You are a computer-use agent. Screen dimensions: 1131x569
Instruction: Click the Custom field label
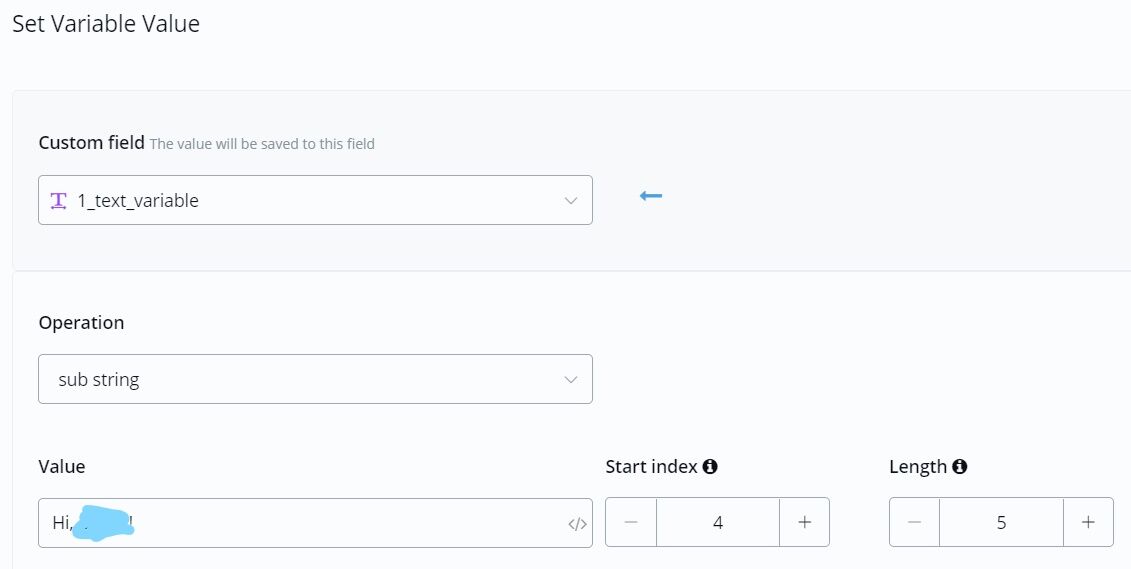pos(91,143)
